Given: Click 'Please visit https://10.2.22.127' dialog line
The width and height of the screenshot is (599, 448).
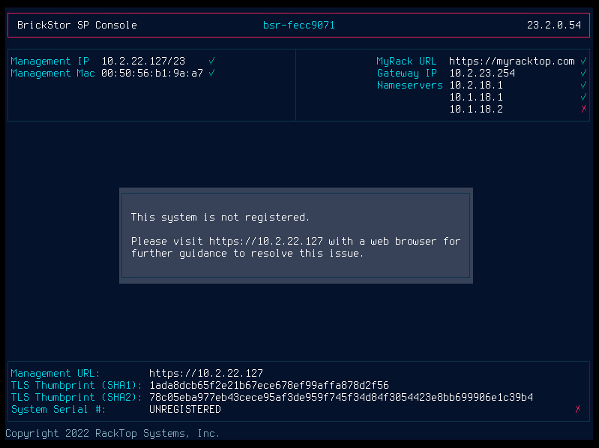Looking at the screenshot, I should tap(296, 241).
